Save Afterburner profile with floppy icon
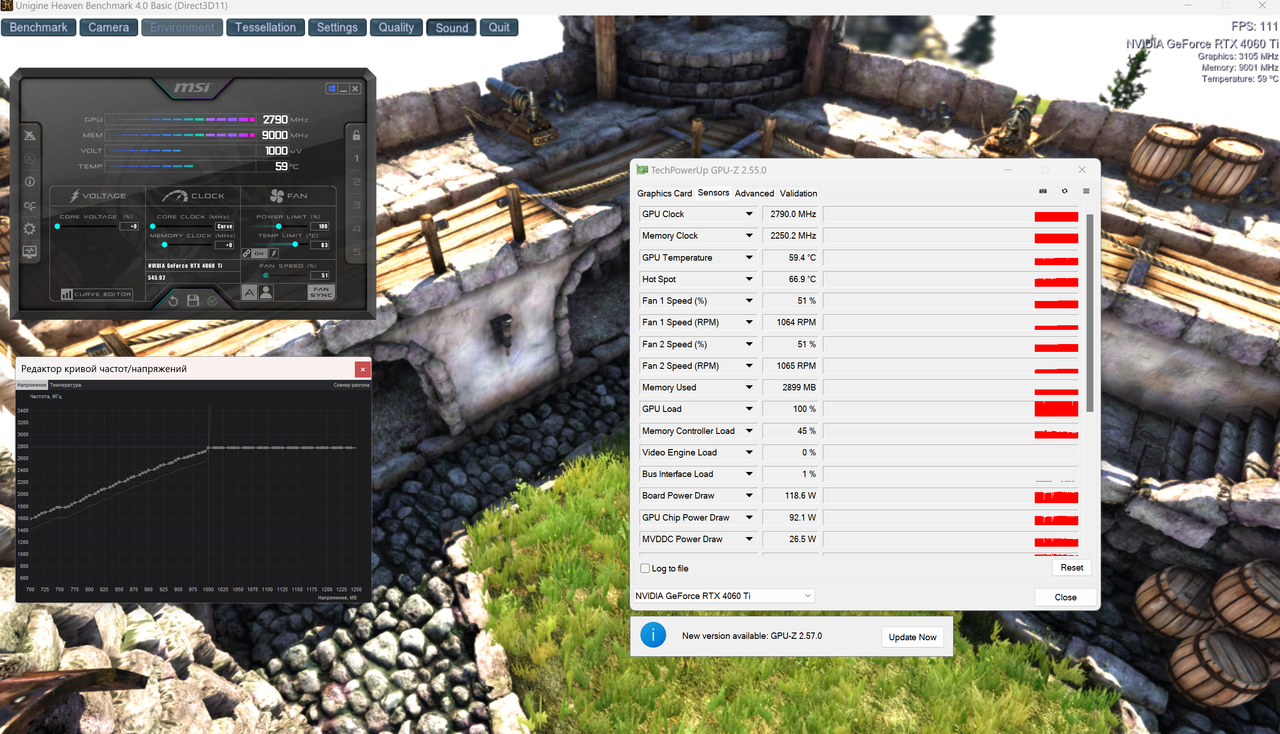Viewport: 1280px width, 734px height. tap(193, 301)
